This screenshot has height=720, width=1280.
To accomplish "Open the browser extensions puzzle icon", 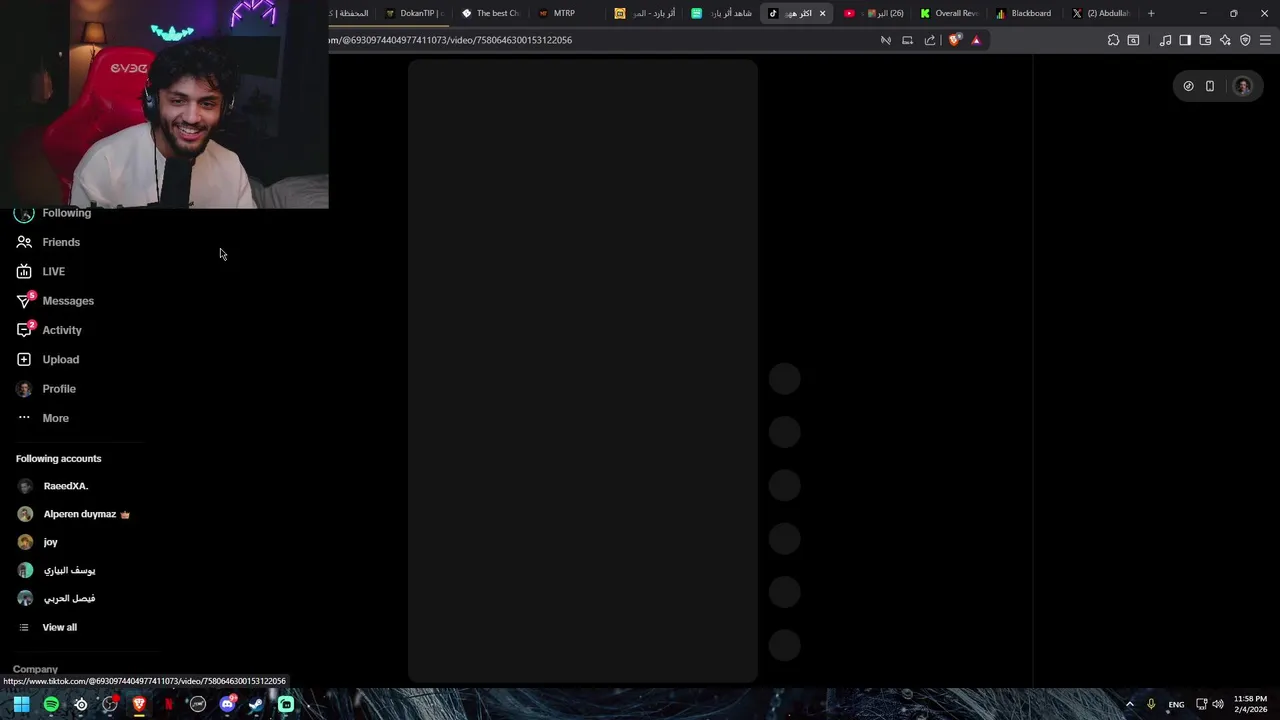I will pyautogui.click(x=1113, y=40).
